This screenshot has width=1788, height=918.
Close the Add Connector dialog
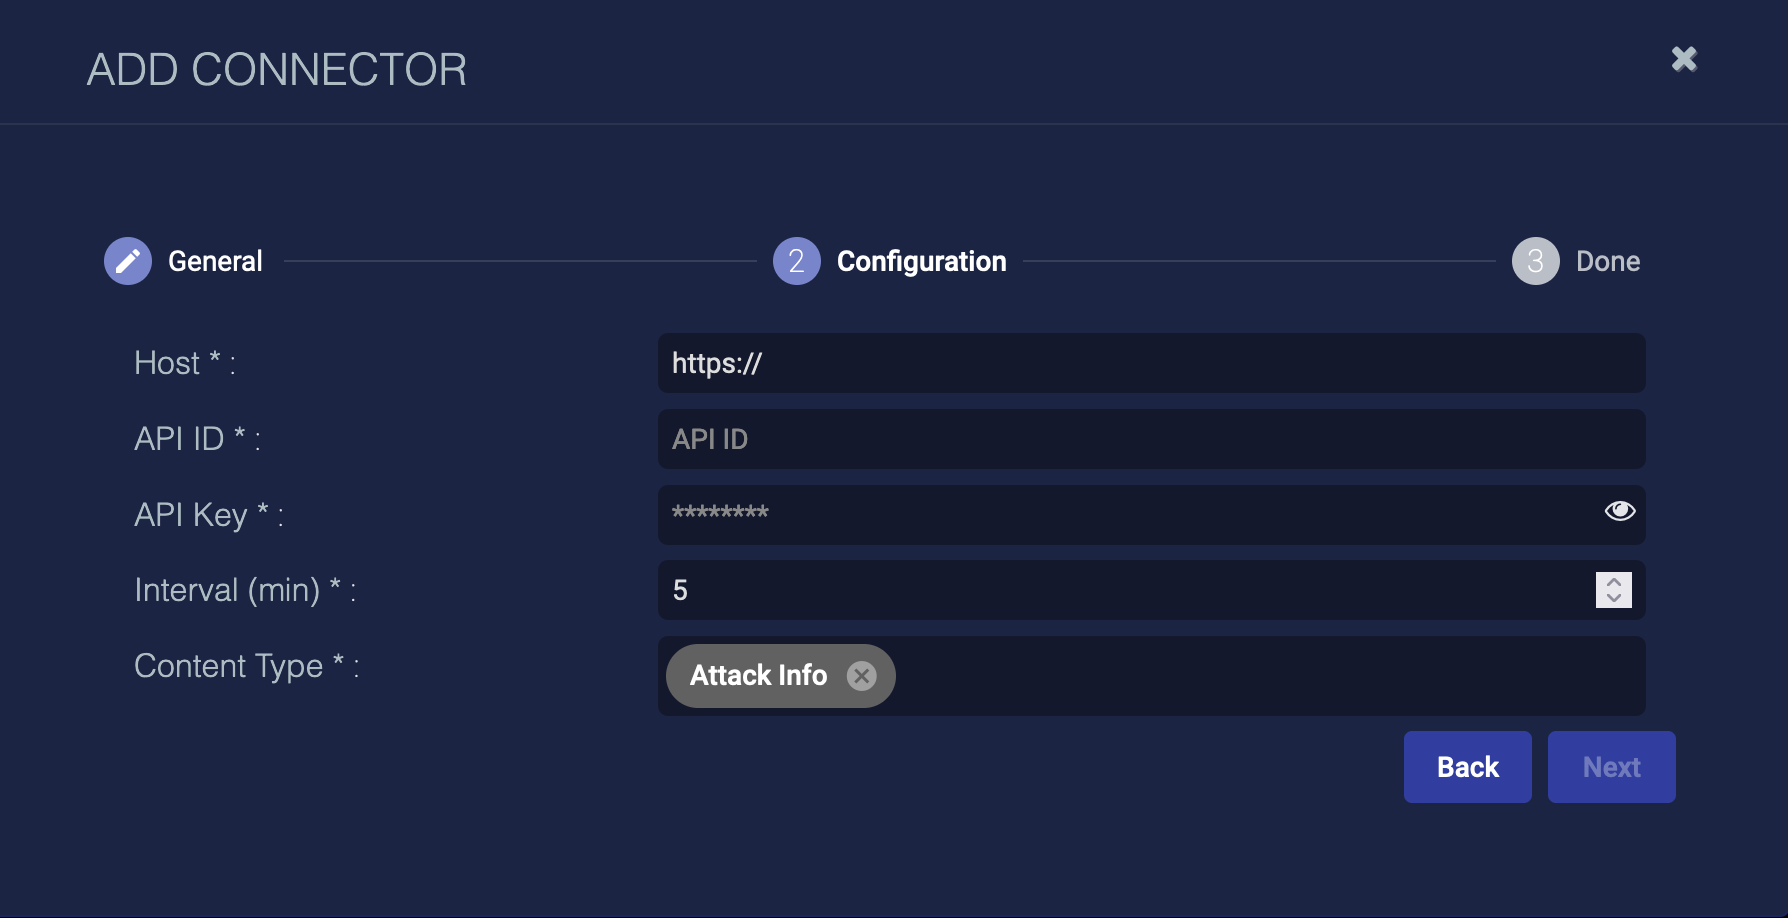[1684, 59]
